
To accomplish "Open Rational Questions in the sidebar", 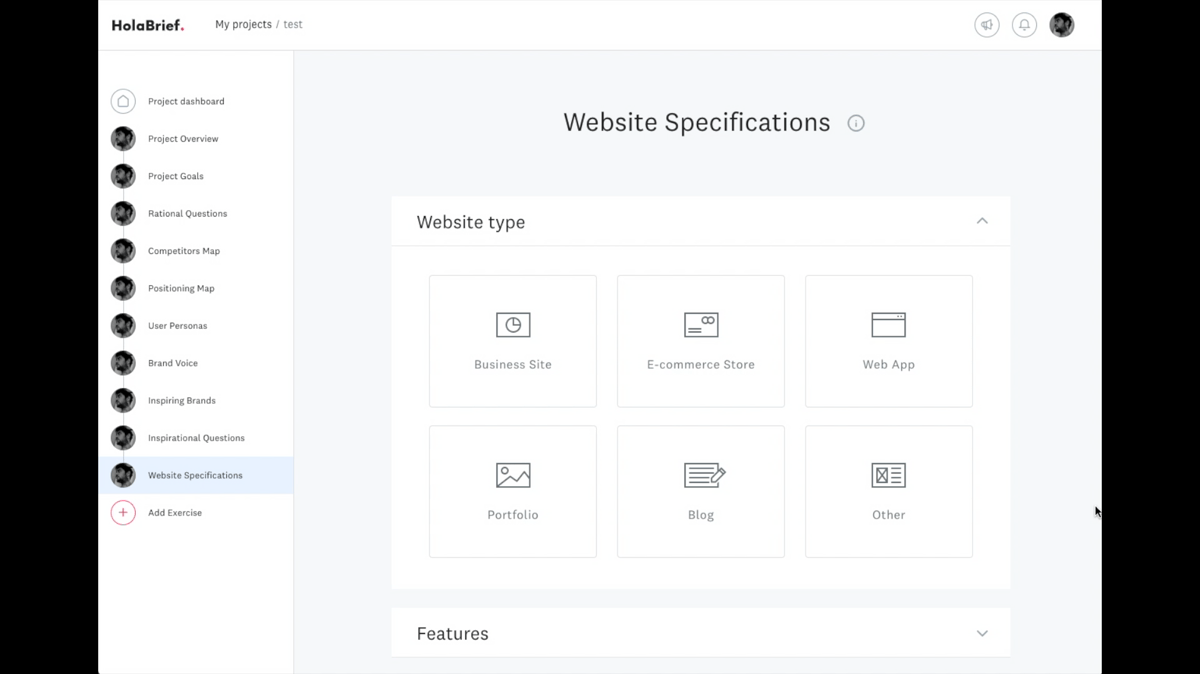I will [x=188, y=213].
